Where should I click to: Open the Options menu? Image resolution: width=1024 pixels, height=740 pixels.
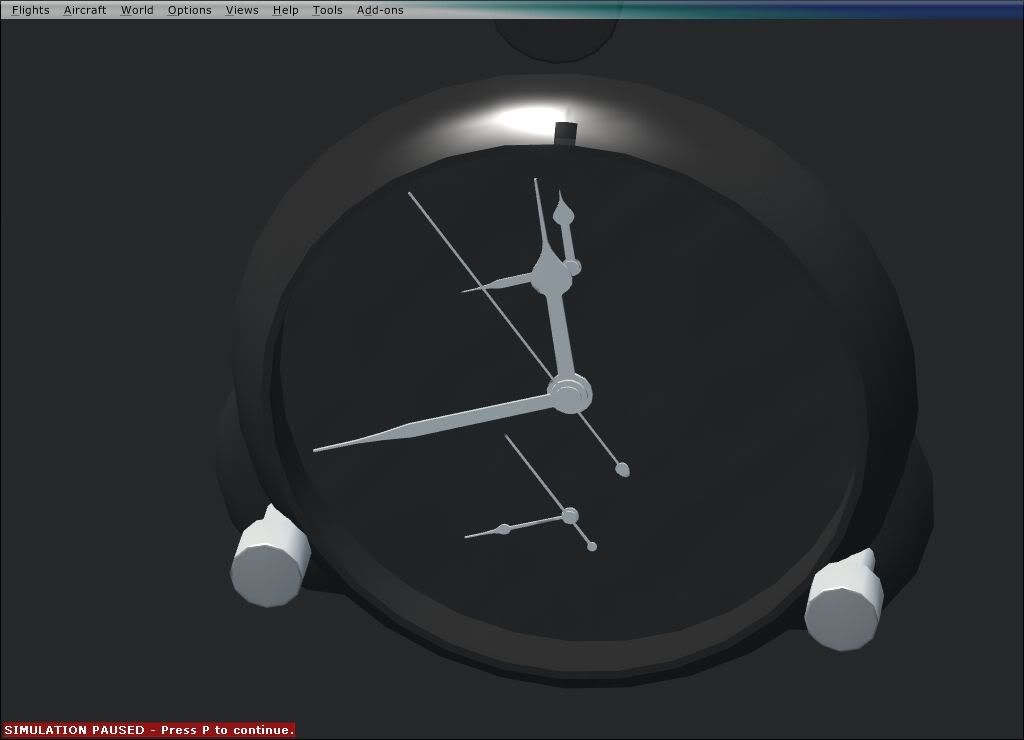(x=189, y=10)
